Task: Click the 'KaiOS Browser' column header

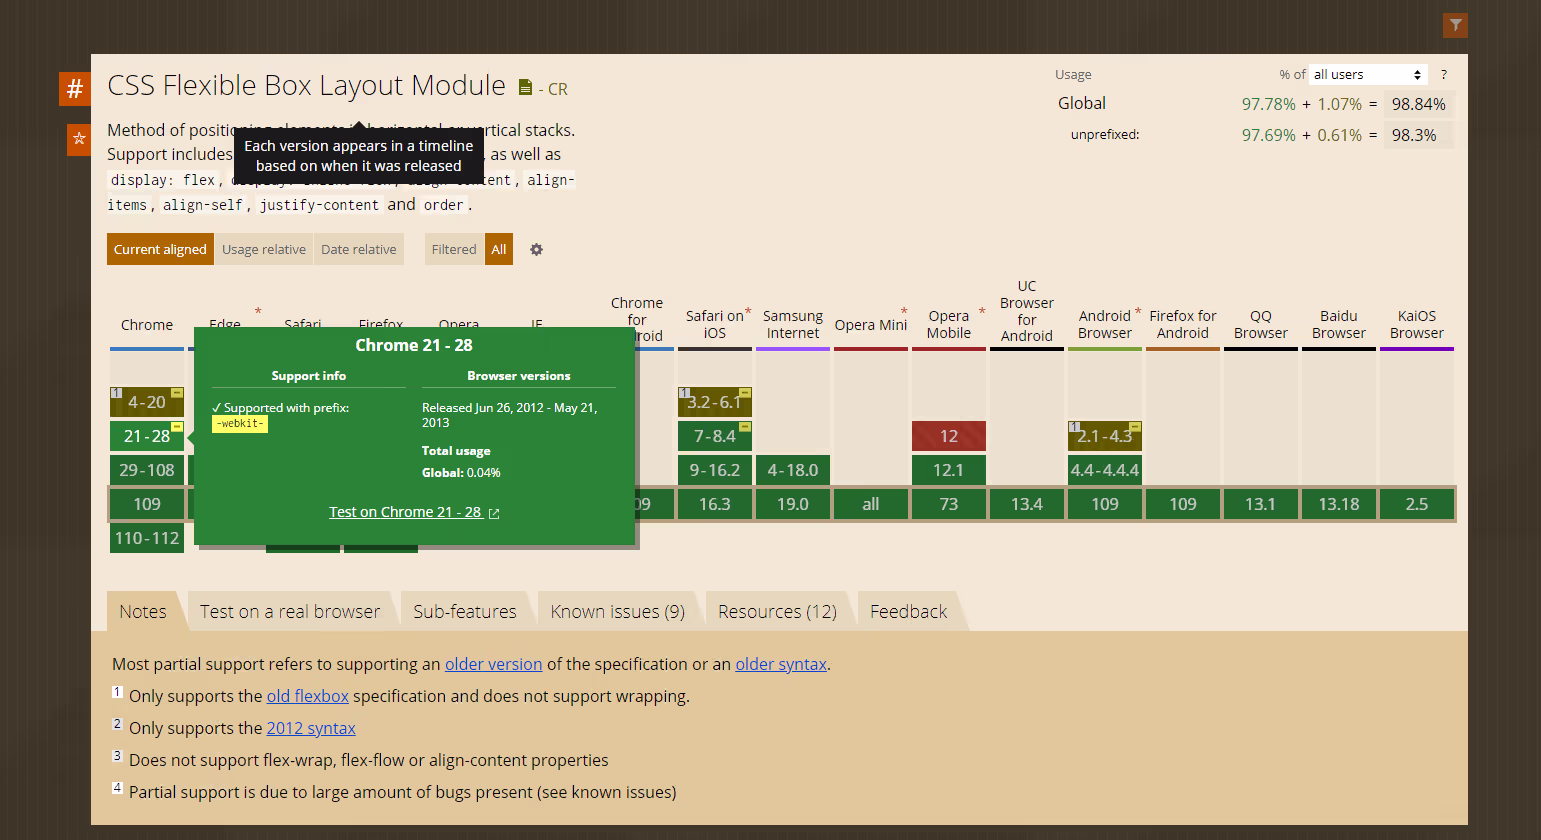Action: 1417,324
